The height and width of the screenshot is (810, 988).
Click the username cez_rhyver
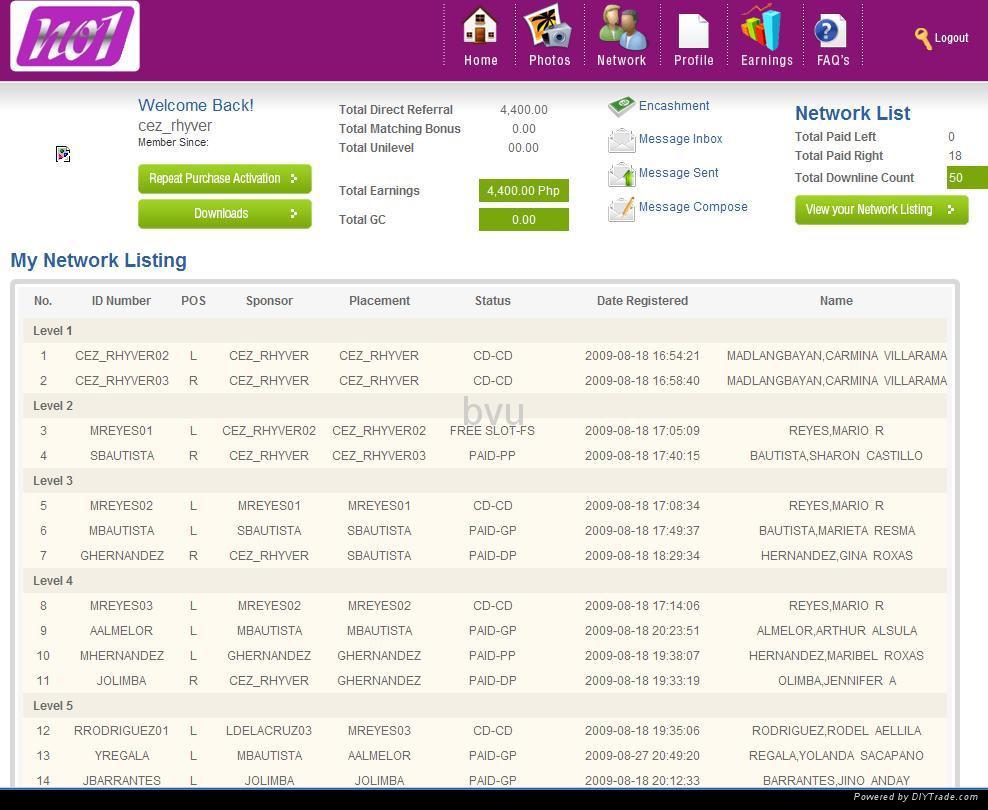[175, 125]
